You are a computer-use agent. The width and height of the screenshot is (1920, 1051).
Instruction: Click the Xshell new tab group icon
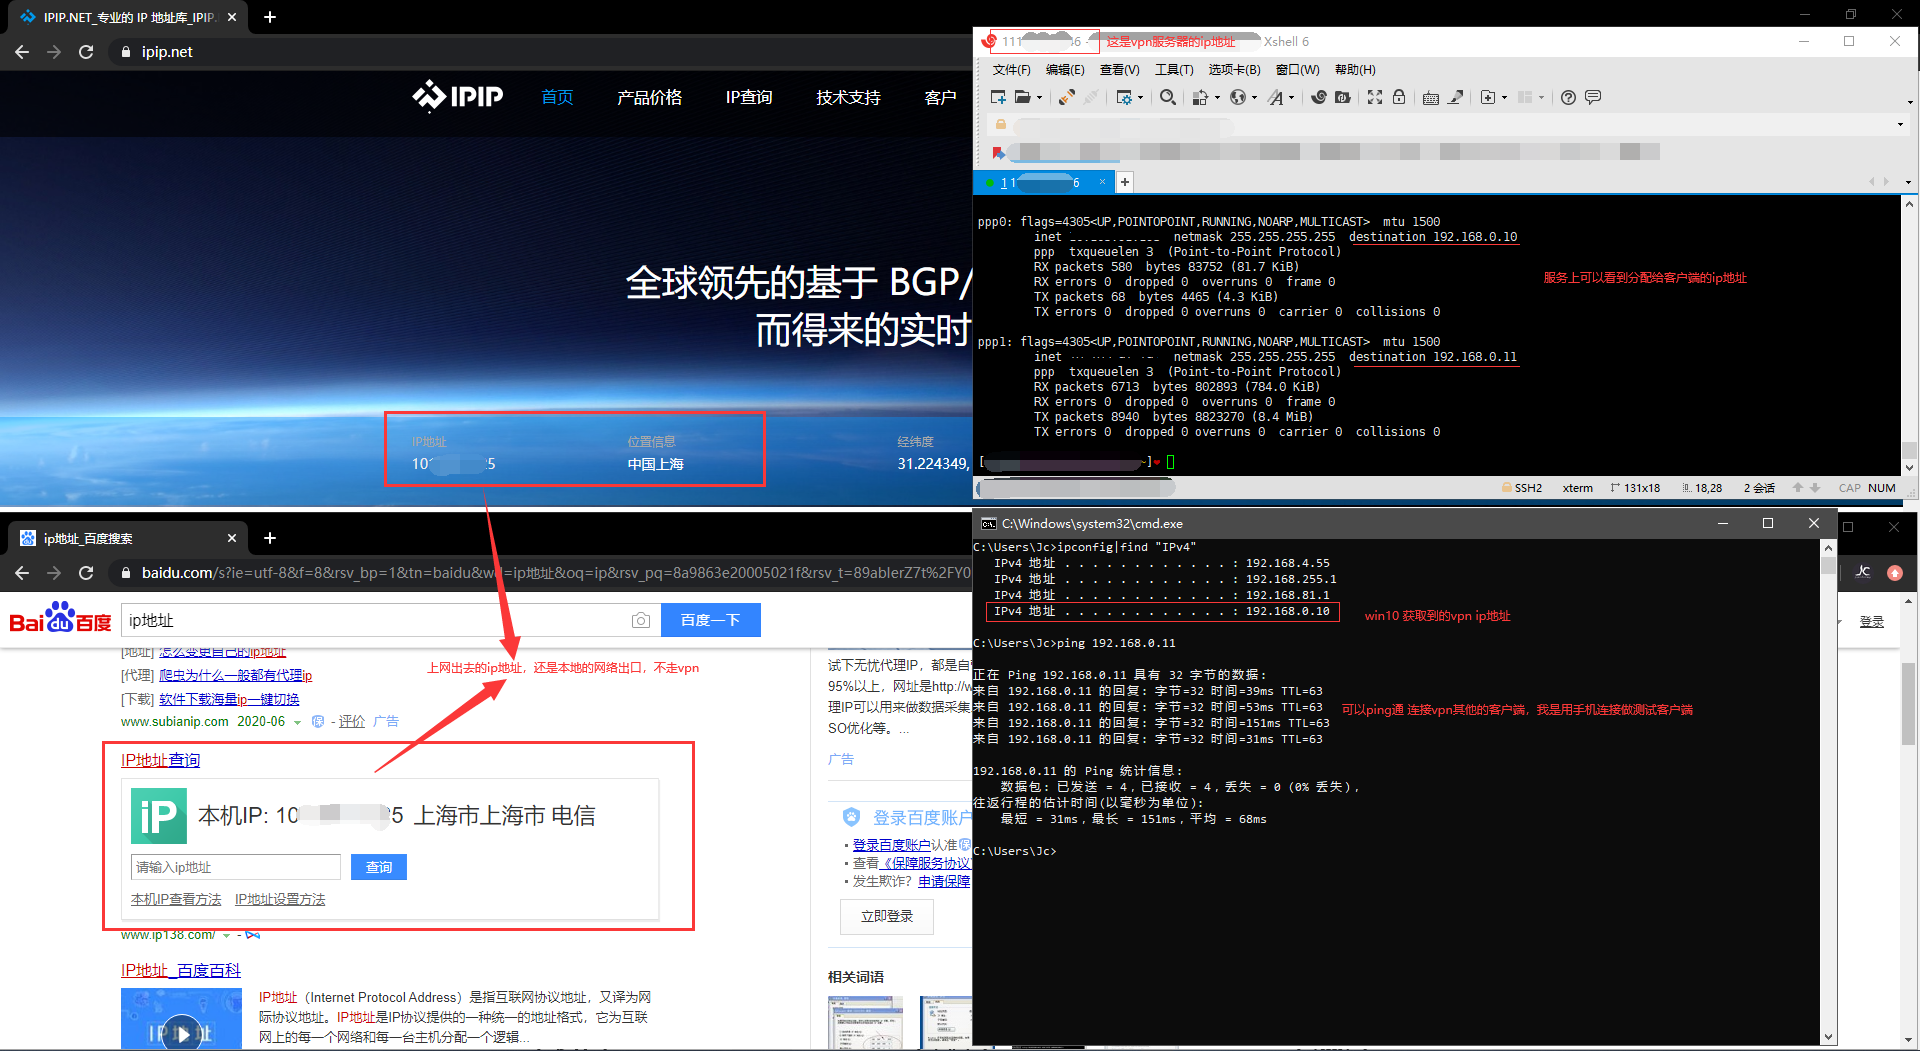click(1488, 97)
